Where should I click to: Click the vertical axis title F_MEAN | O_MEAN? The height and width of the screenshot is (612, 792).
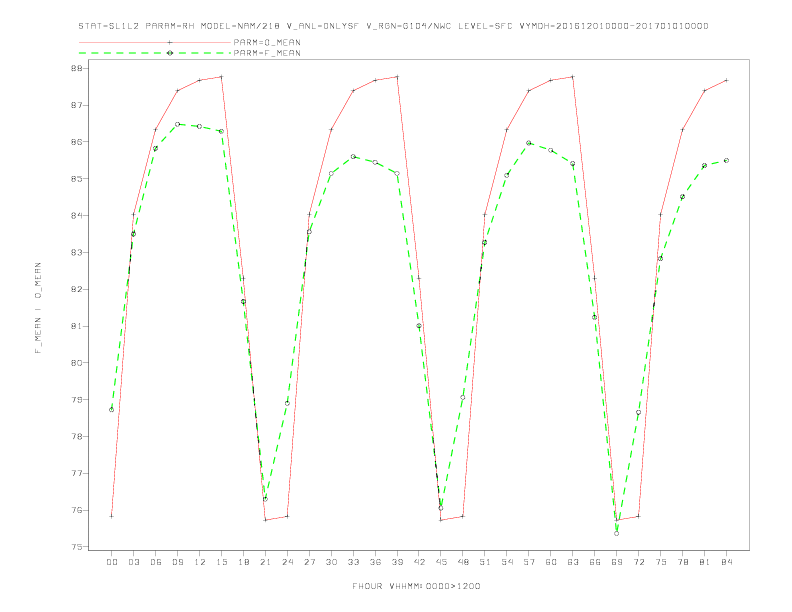pyautogui.click(x=38, y=308)
